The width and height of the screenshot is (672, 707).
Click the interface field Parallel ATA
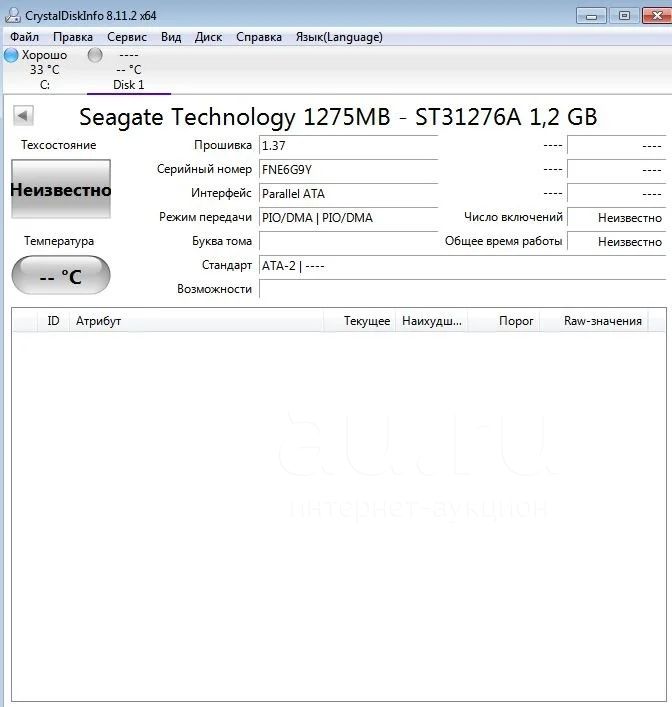[348, 193]
